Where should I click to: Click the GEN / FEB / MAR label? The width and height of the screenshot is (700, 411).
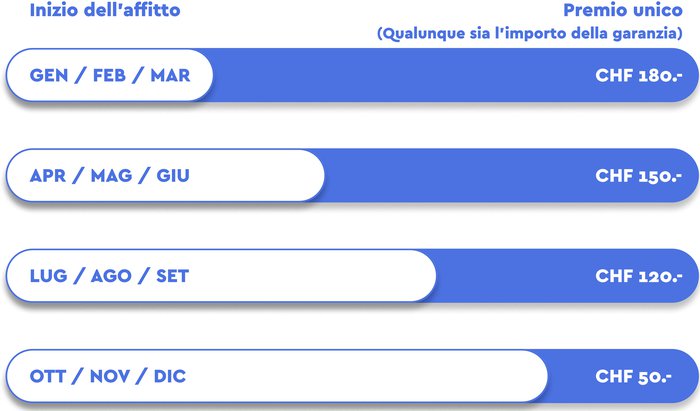coord(110,75)
